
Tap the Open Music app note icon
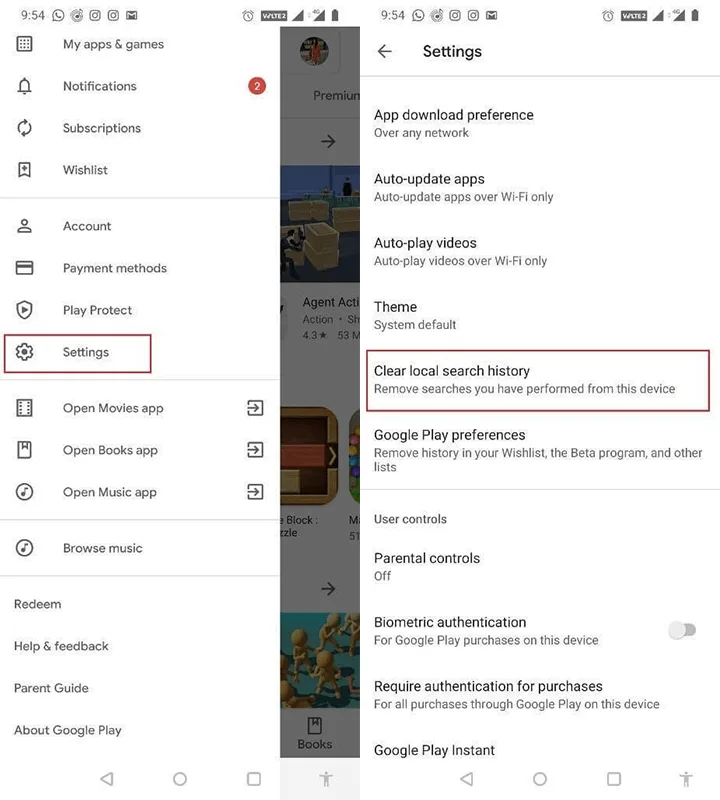click(x=24, y=492)
